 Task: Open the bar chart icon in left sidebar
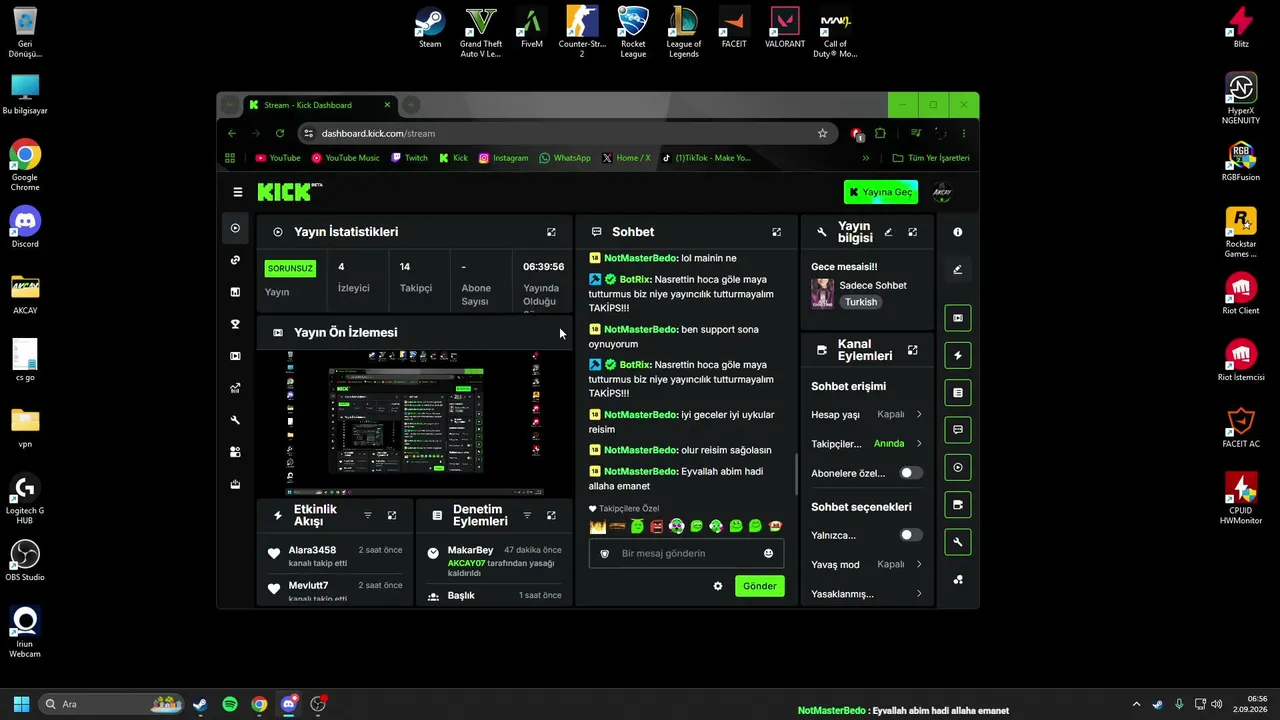tap(235, 292)
